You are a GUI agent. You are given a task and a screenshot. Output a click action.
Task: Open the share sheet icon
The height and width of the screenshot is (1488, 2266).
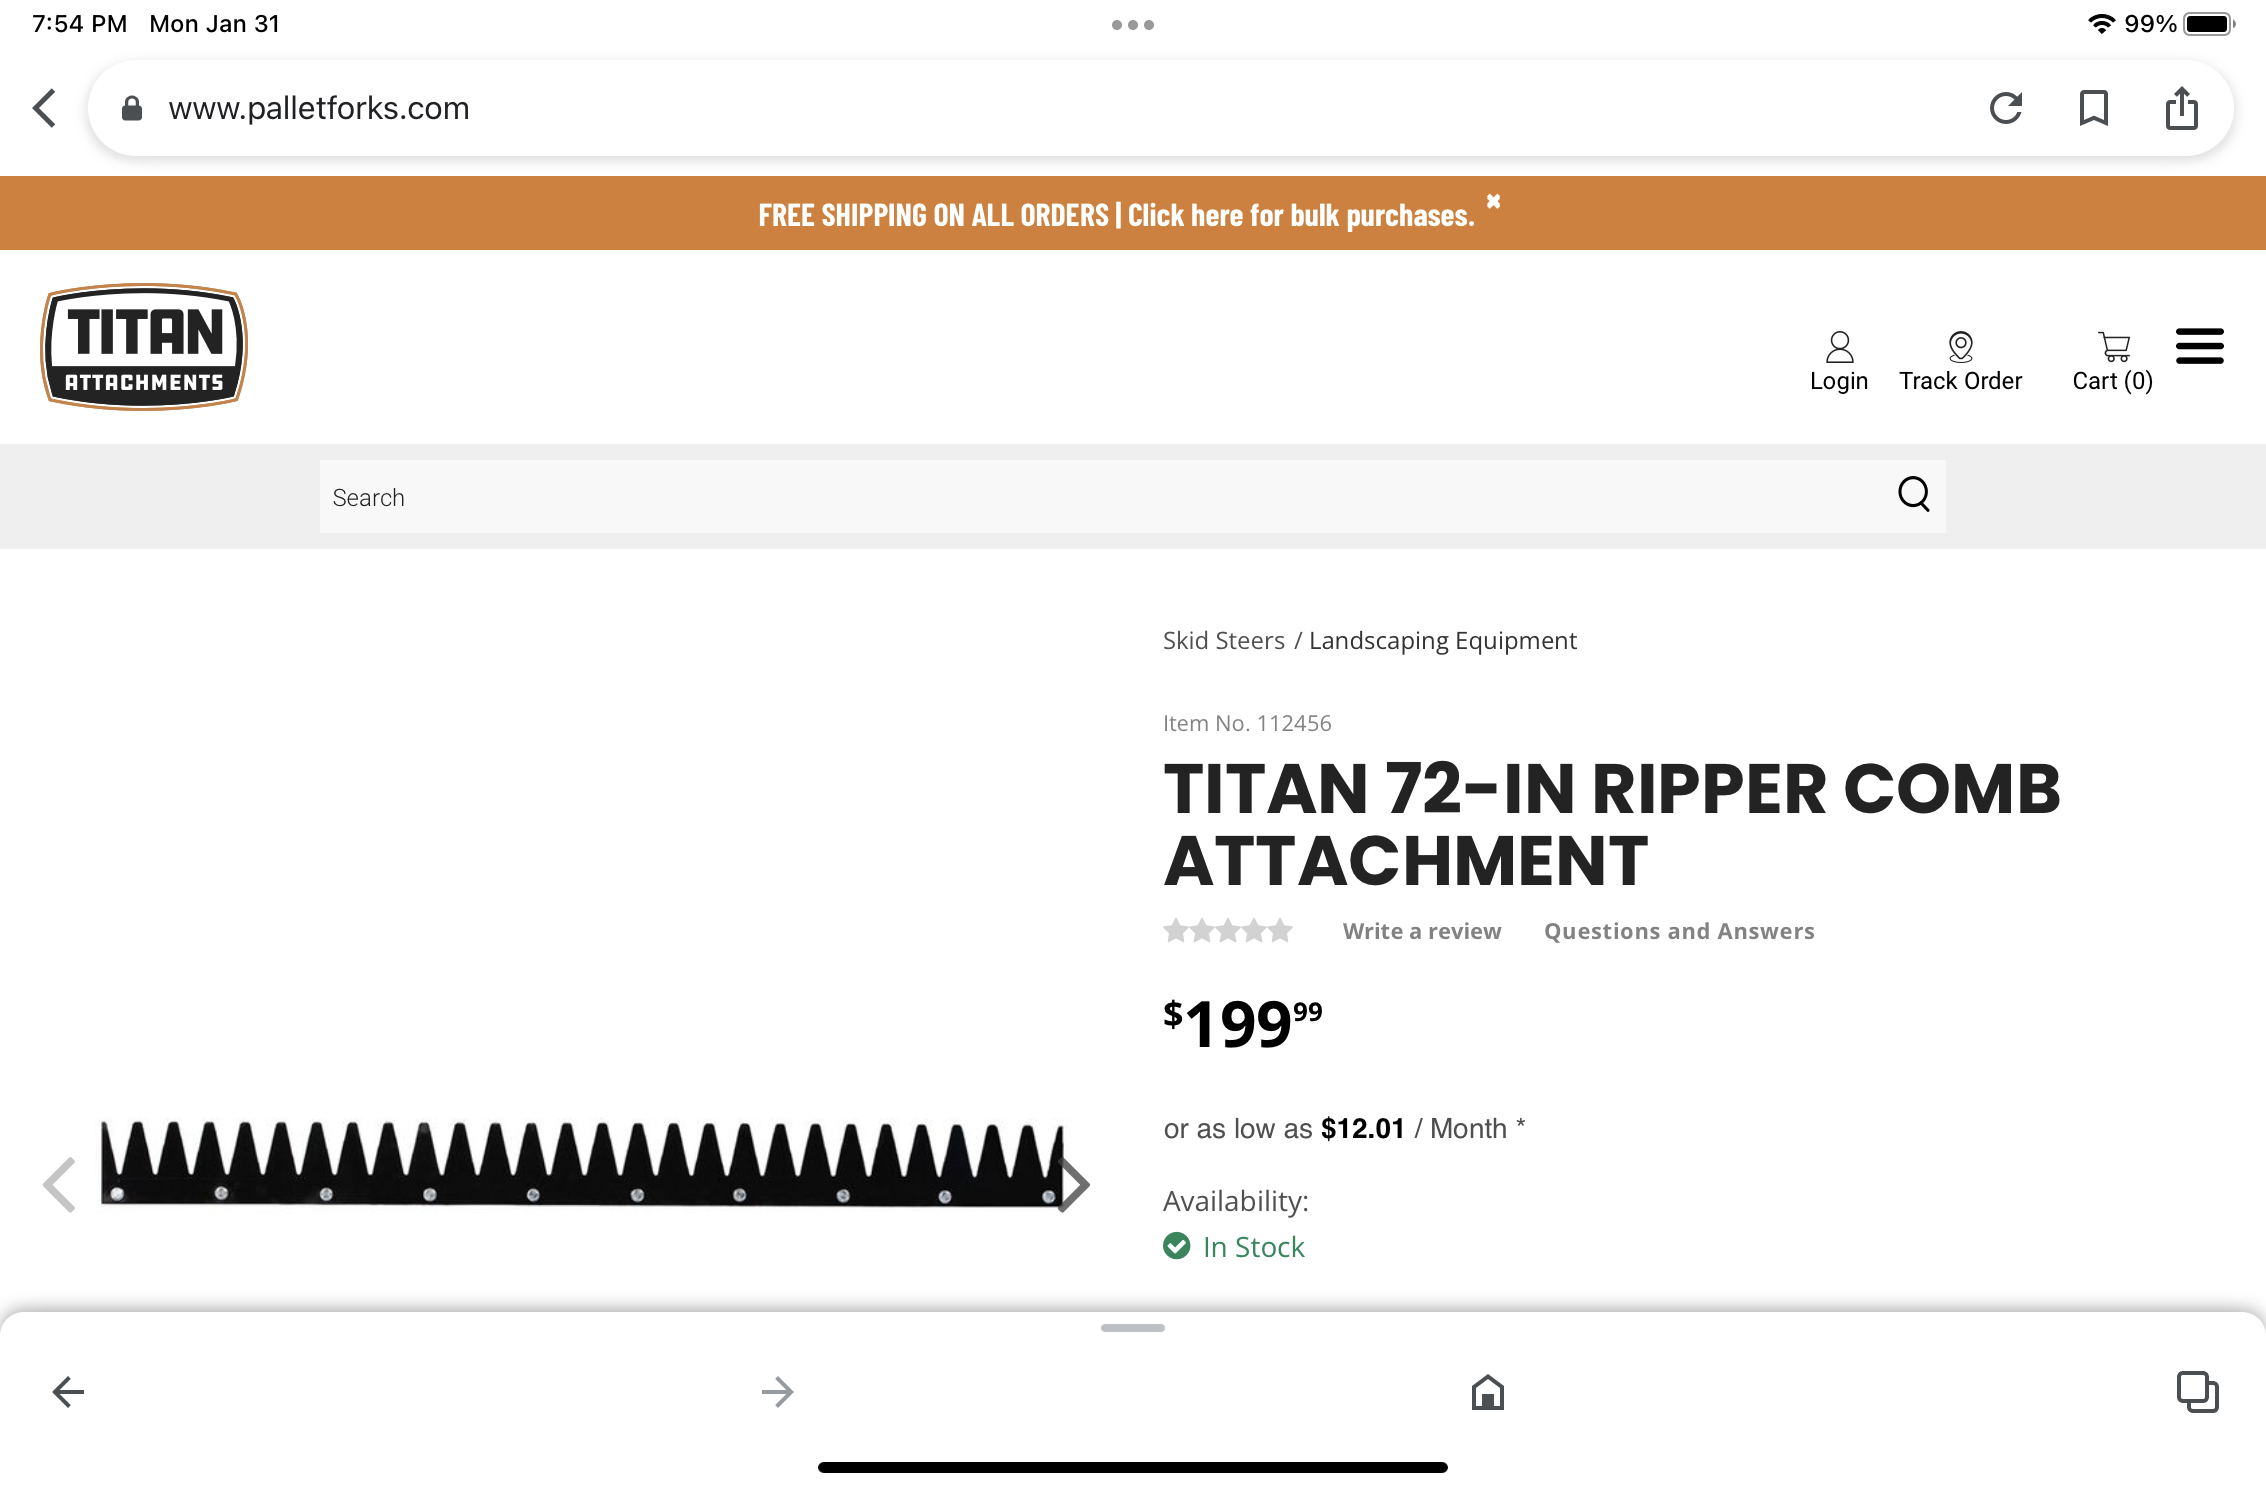coord(2182,108)
